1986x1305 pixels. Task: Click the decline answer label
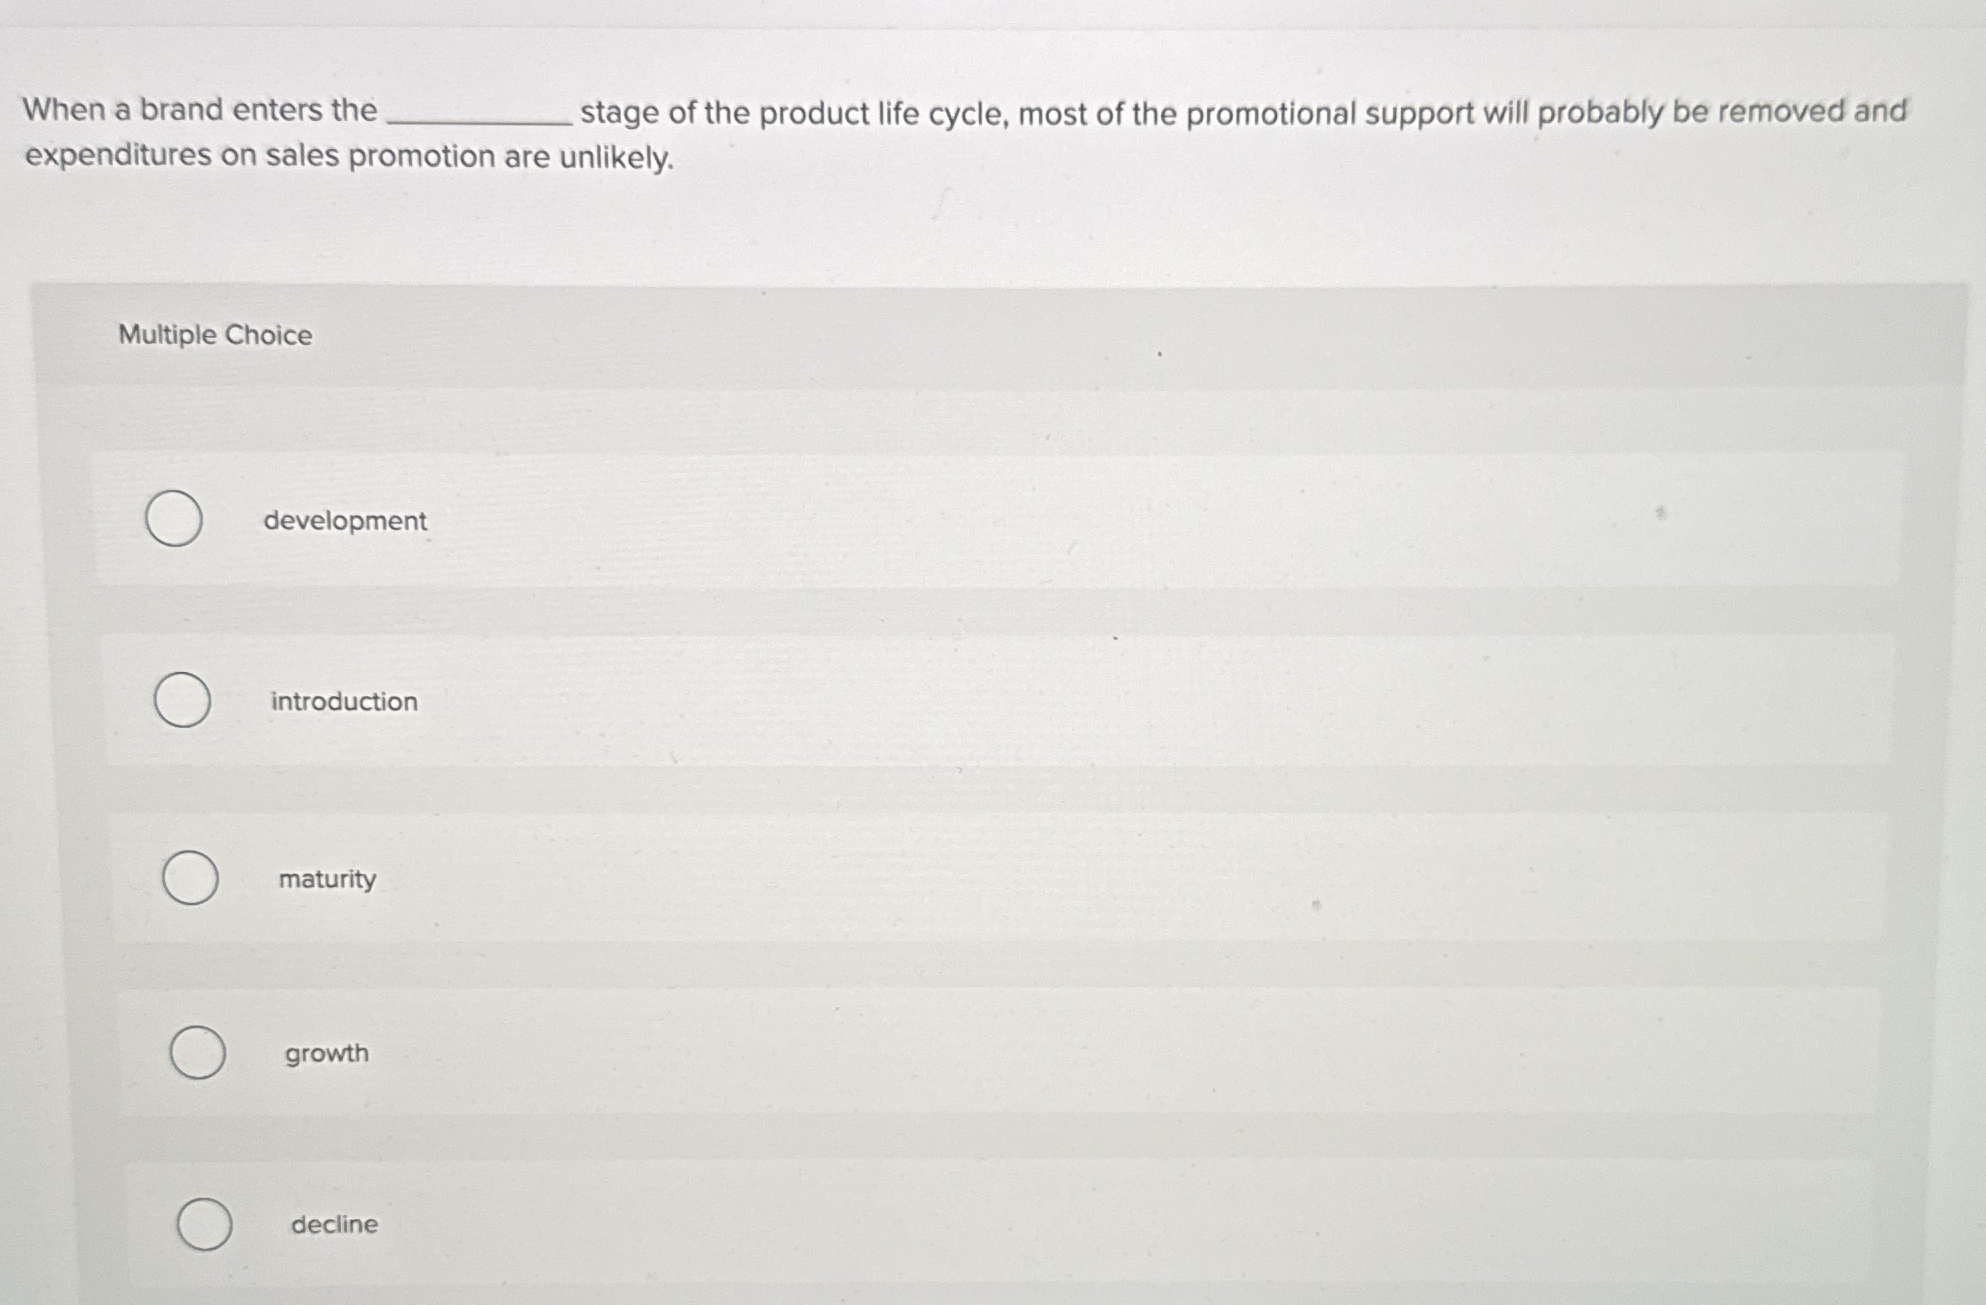pos(332,1224)
